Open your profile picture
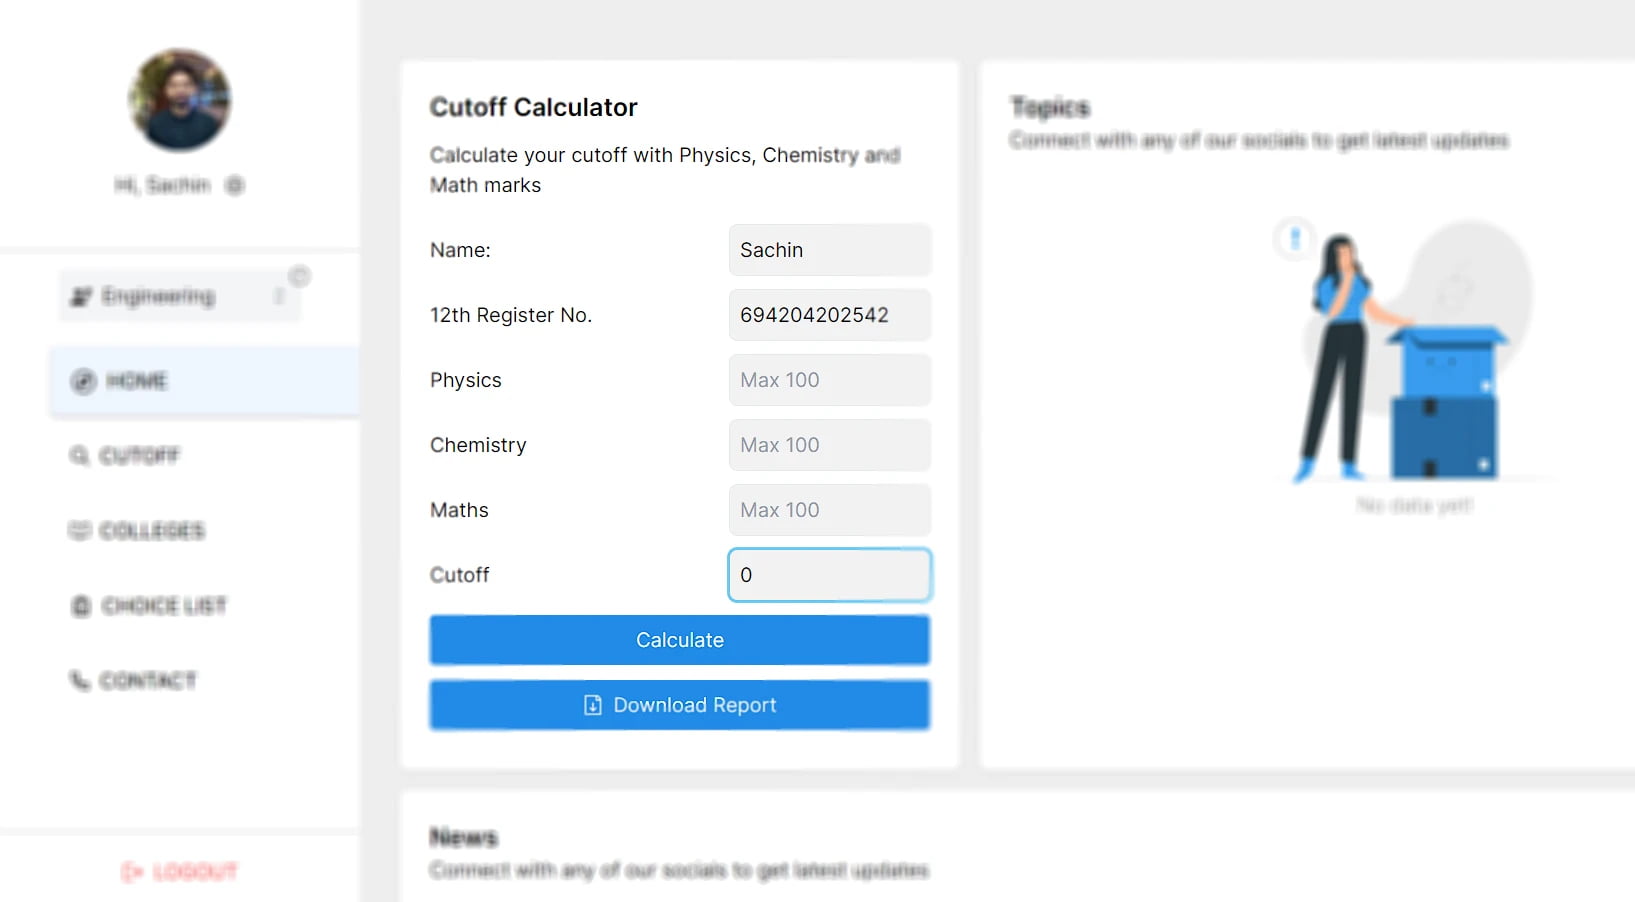 click(179, 100)
